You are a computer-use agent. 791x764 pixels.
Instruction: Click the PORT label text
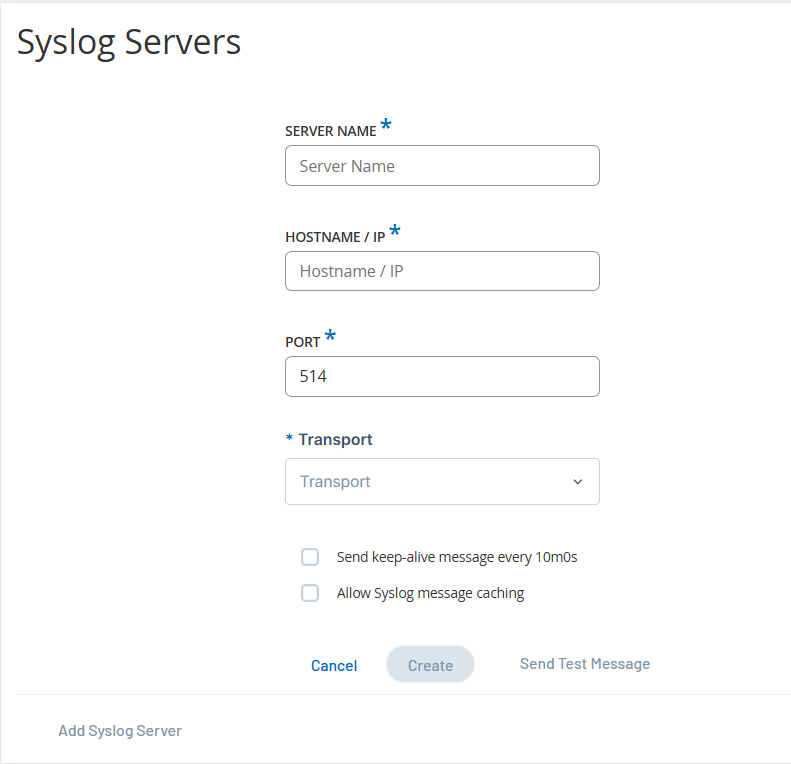(x=303, y=342)
